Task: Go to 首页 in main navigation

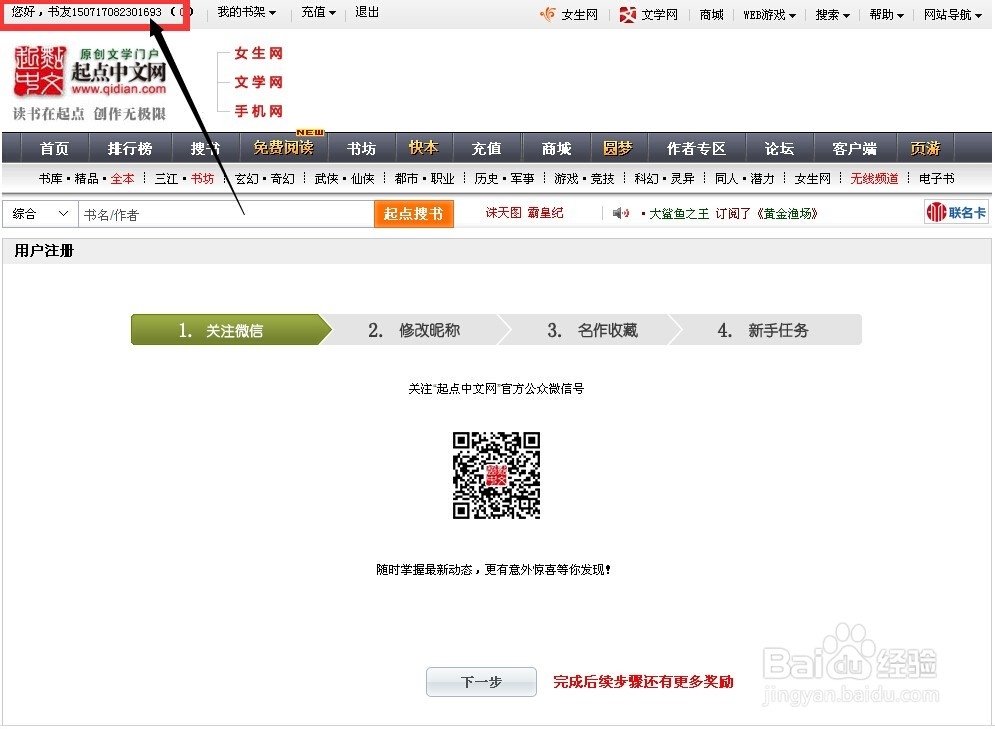Action: 54,148
